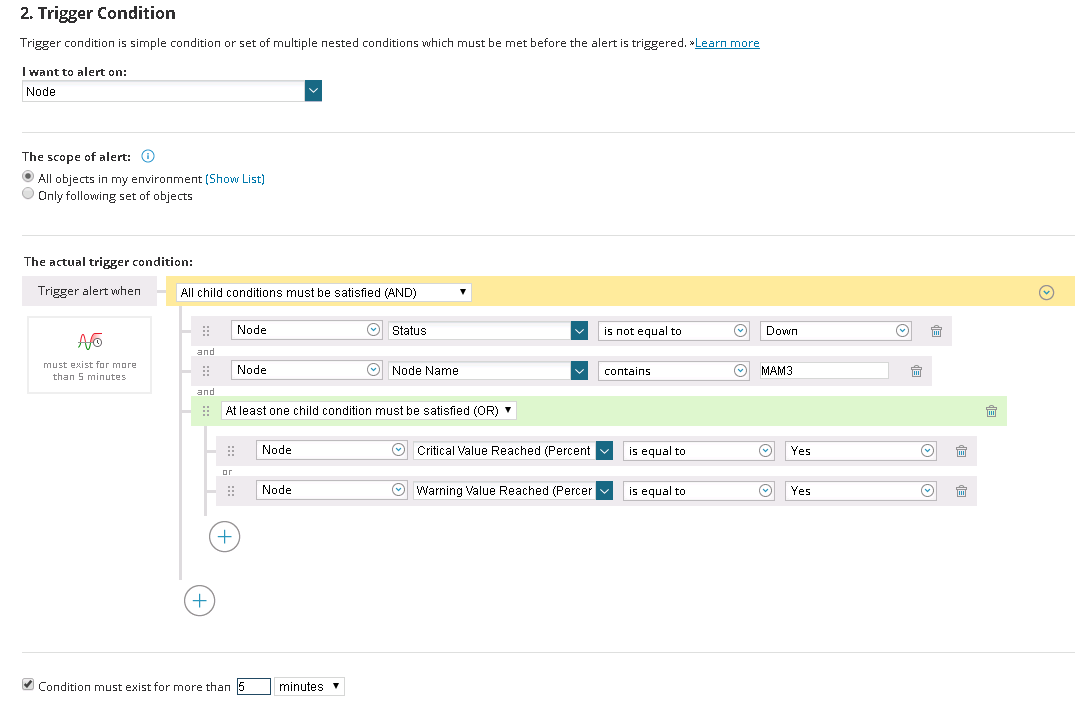The height and width of the screenshot is (709, 1075).
Task: Open the Down value dropdown
Action: (x=835, y=331)
